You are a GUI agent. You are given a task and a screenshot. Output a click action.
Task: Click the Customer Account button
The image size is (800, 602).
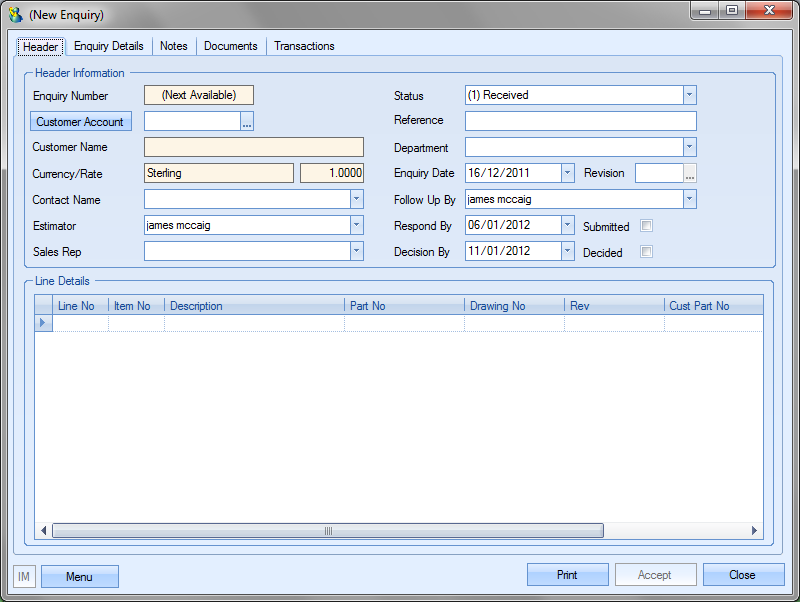80,122
